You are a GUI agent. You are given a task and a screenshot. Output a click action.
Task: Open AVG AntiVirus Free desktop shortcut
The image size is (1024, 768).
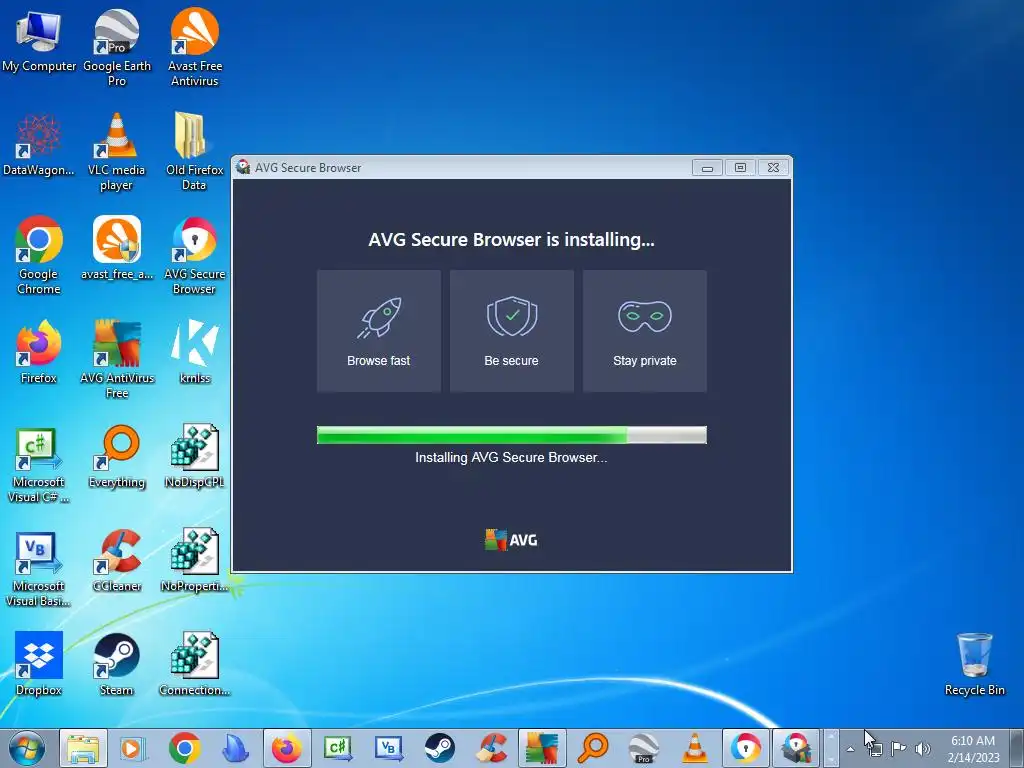coord(117,359)
